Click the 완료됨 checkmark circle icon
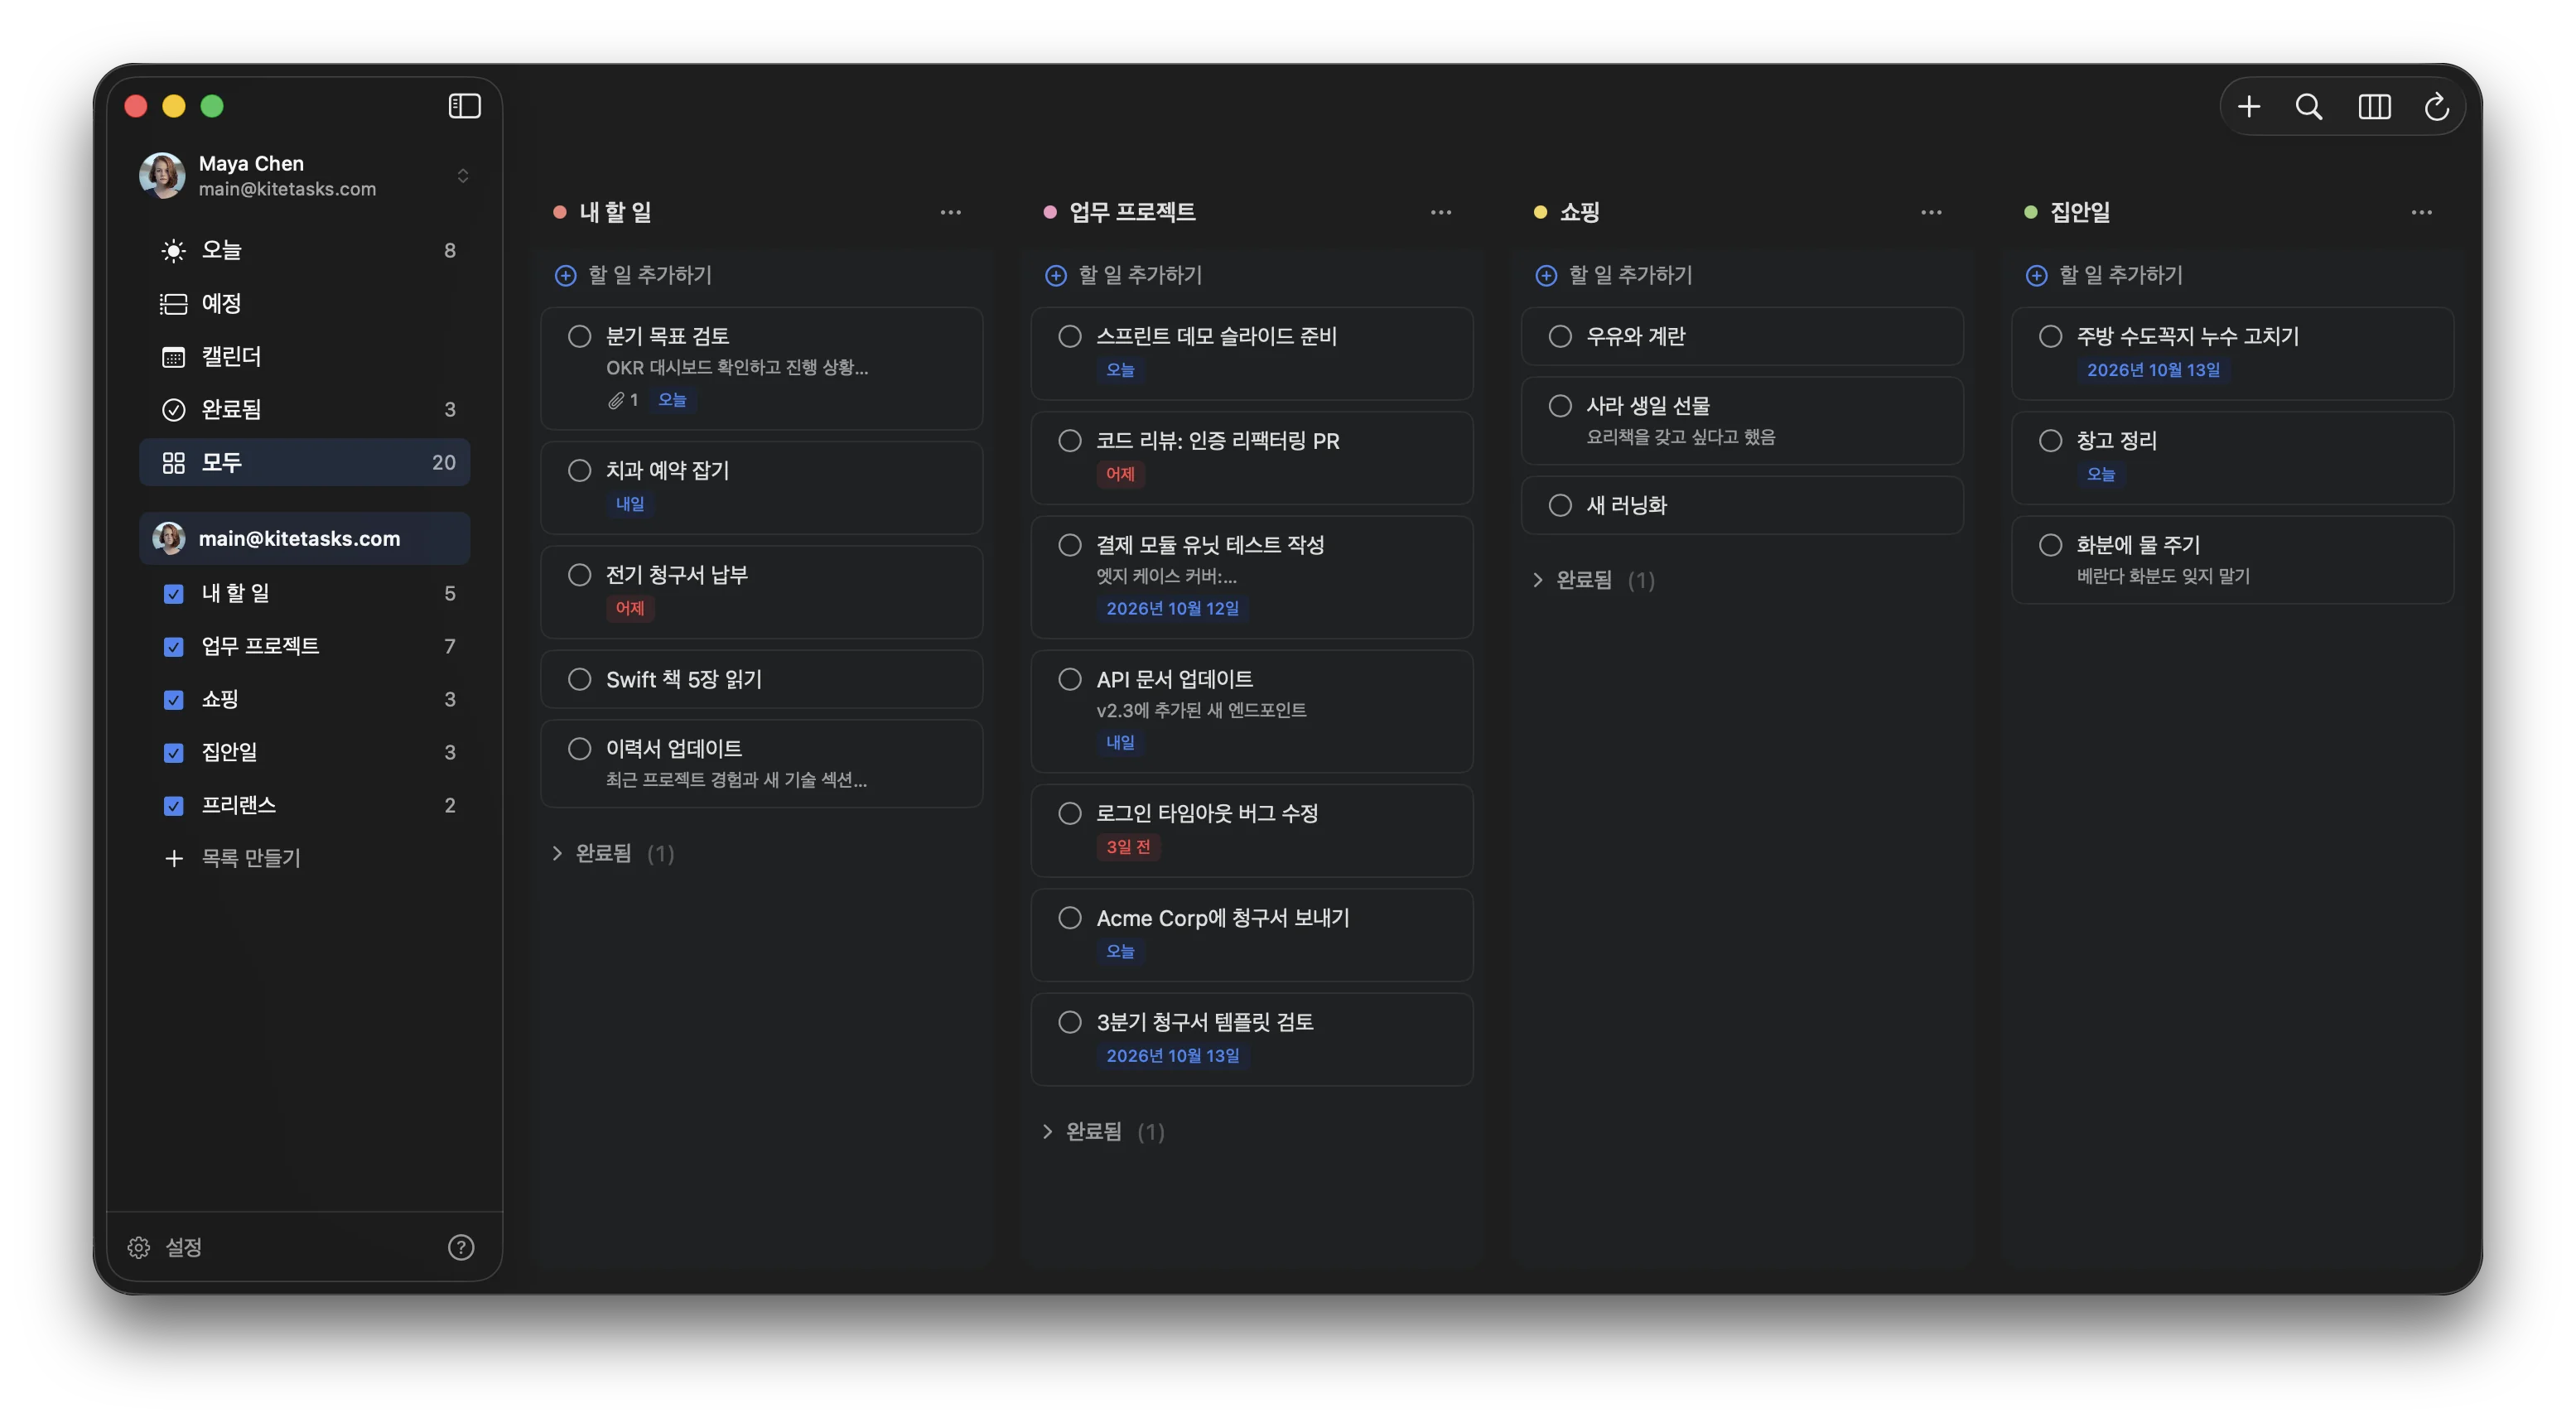The image size is (2576, 1418). (173, 410)
